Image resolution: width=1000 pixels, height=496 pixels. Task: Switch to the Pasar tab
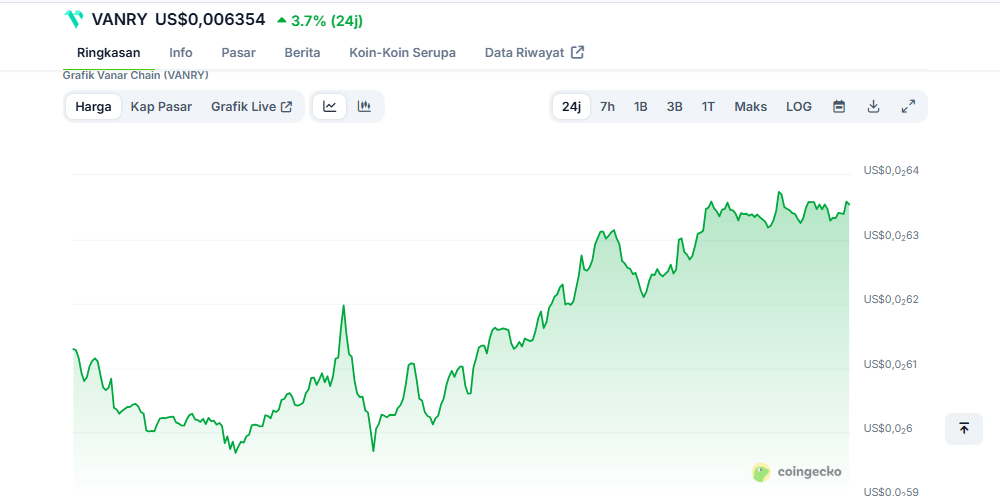click(x=239, y=53)
